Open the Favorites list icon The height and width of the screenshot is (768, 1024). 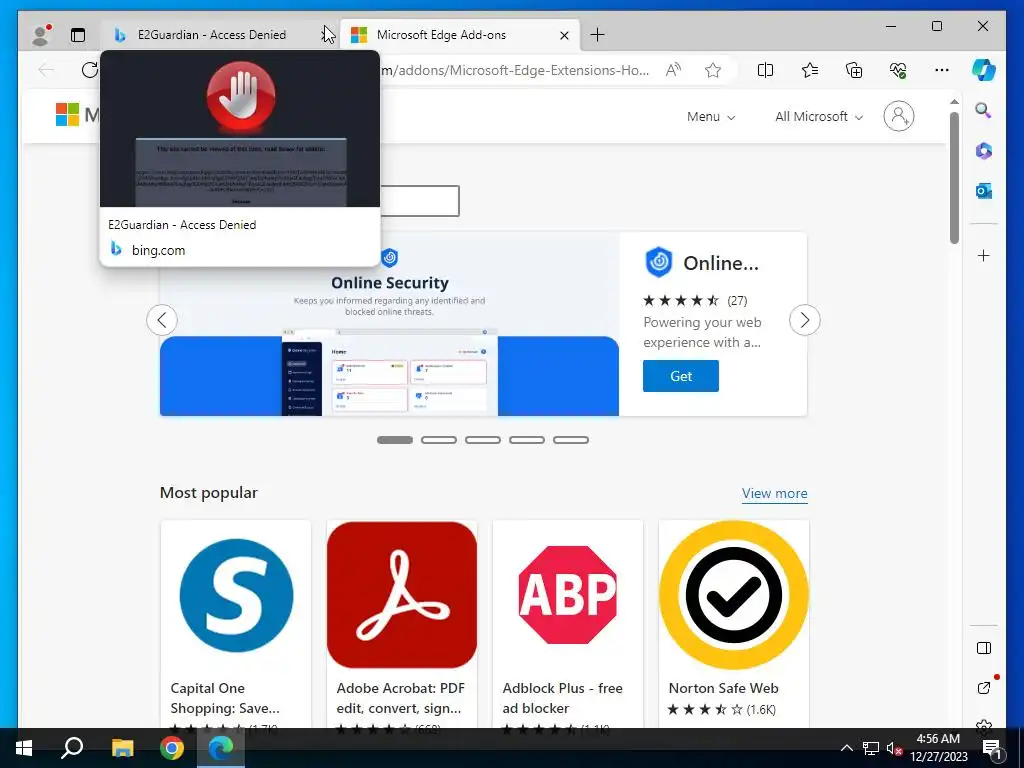tap(810, 70)
